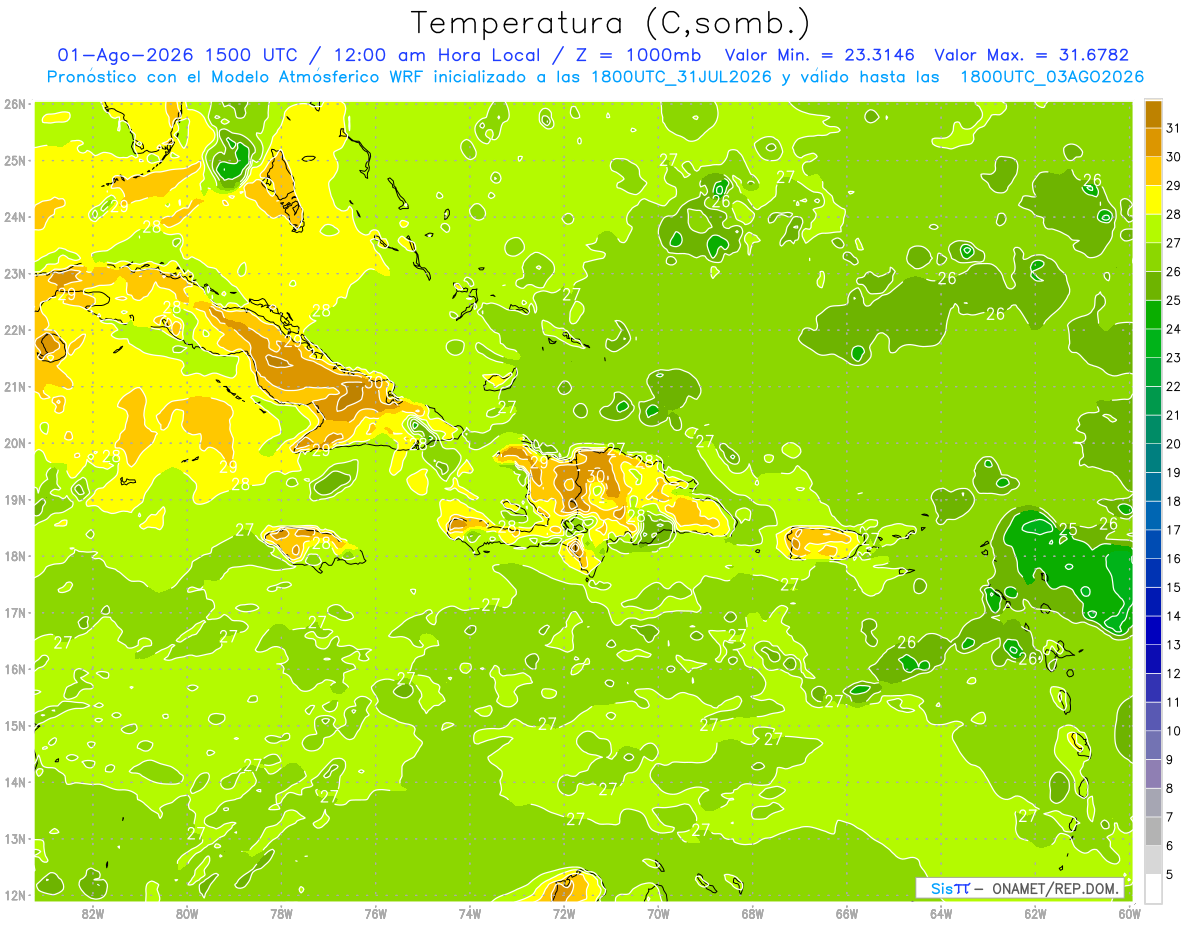1200x927 pixels.
Task: Click the color scale value '31'
Action: pos(1173,128)
